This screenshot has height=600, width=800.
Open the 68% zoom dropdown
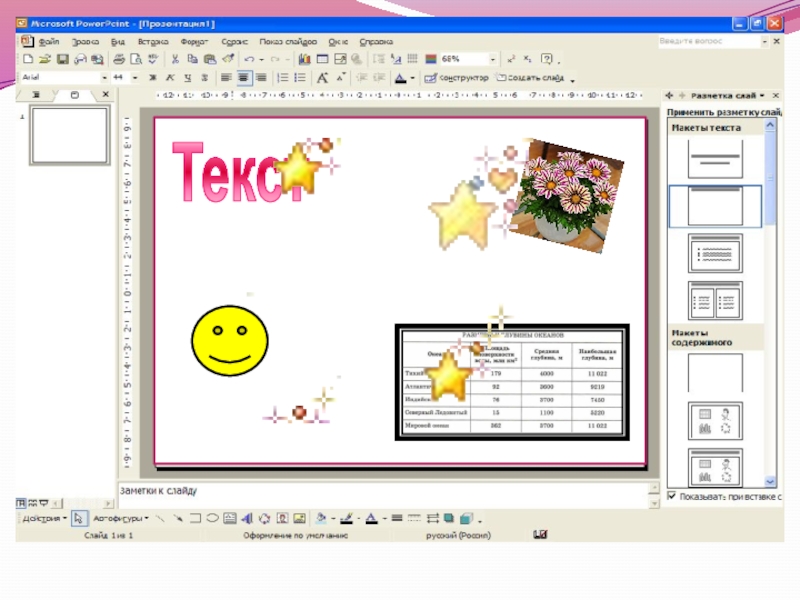pos(493,60)
